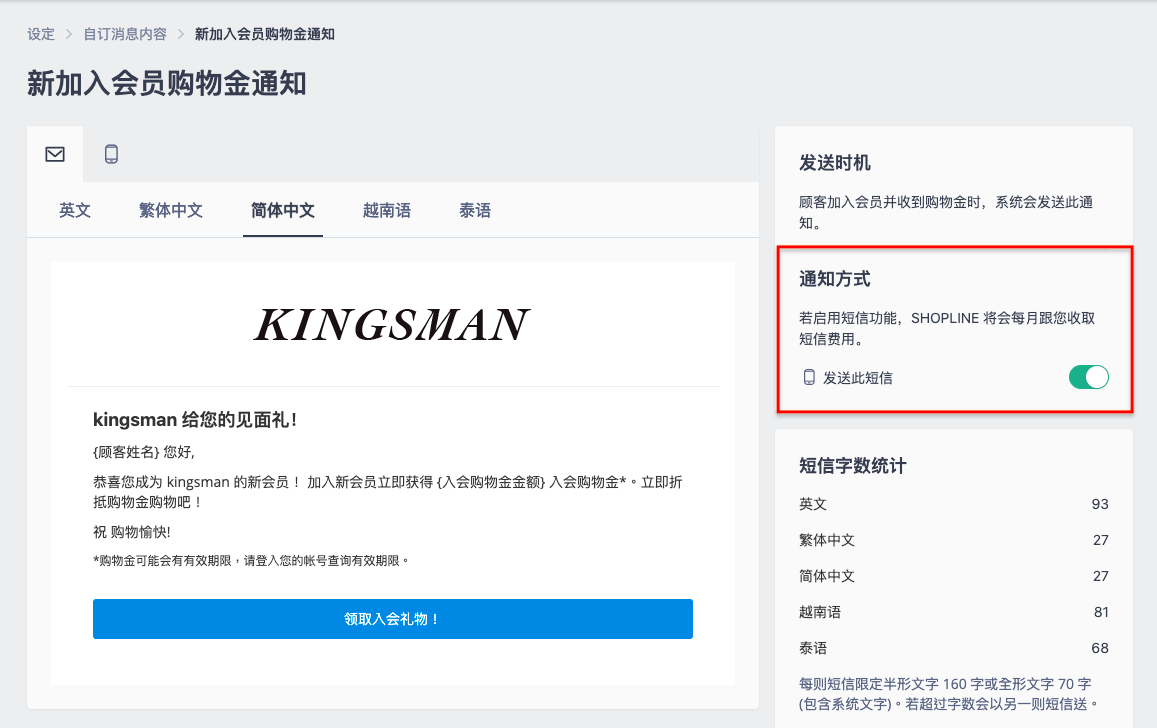Screen dimensions: 1157x728
Task: Switch to the 越南语 language tab
Action: [387, 211]
